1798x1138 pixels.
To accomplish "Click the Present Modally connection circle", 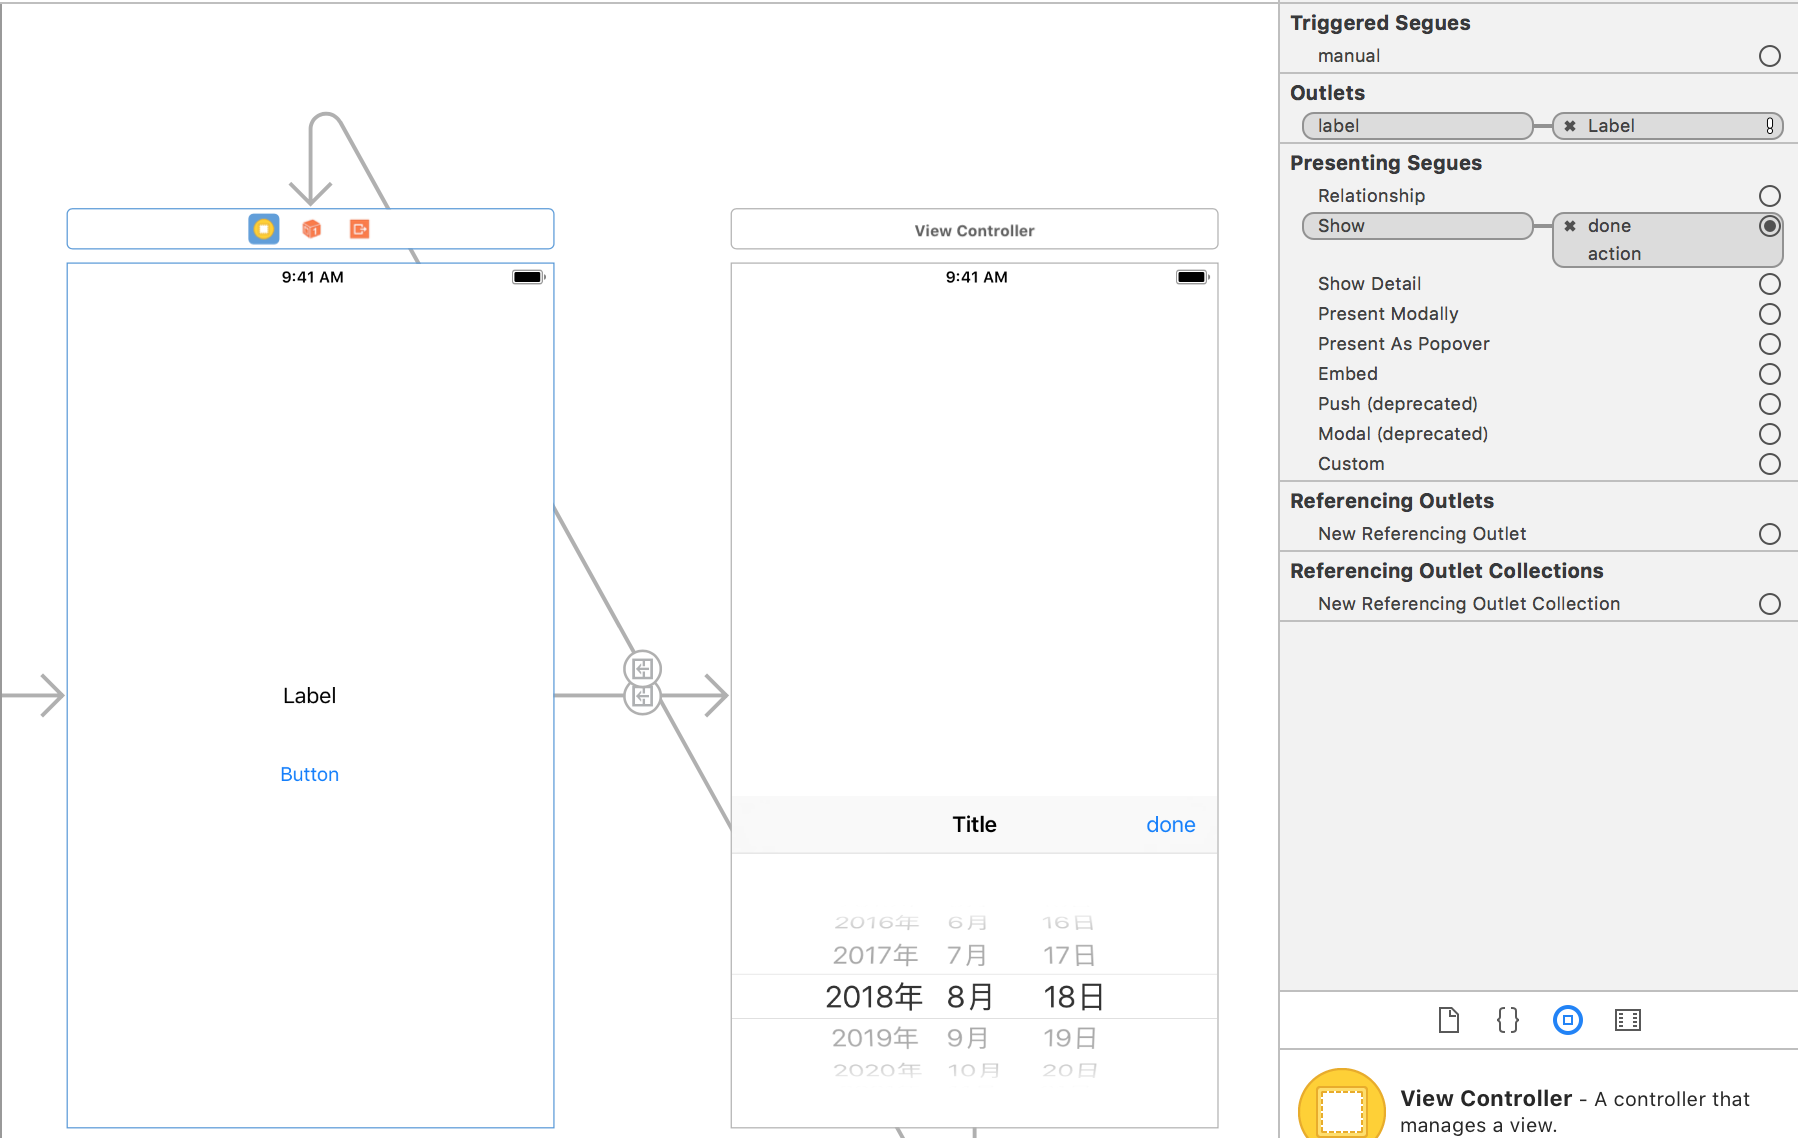I will 1770,314.
